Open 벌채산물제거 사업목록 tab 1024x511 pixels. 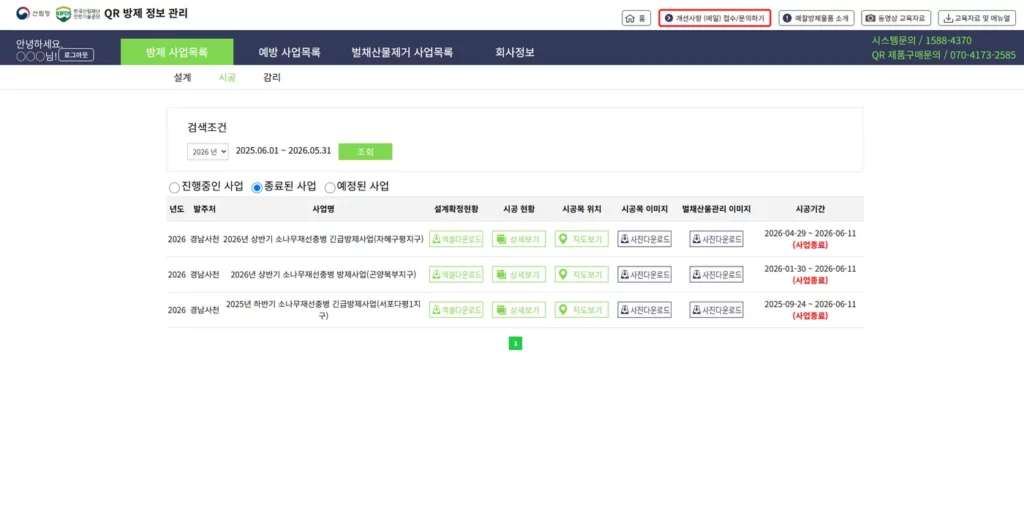(402, 52)
